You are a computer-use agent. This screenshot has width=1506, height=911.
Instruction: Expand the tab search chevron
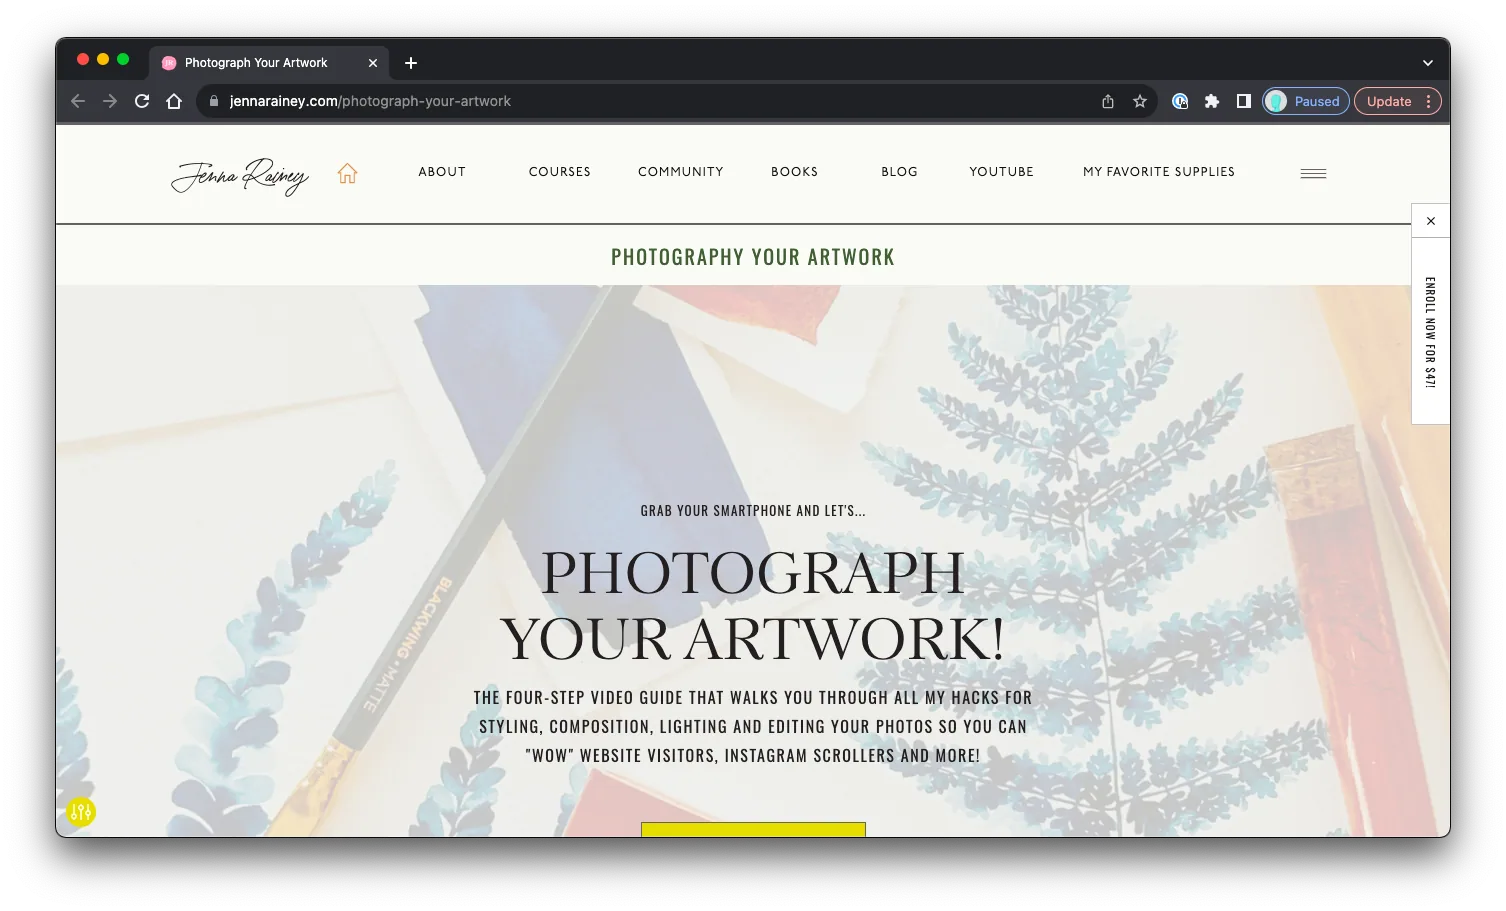[1428, 63]
